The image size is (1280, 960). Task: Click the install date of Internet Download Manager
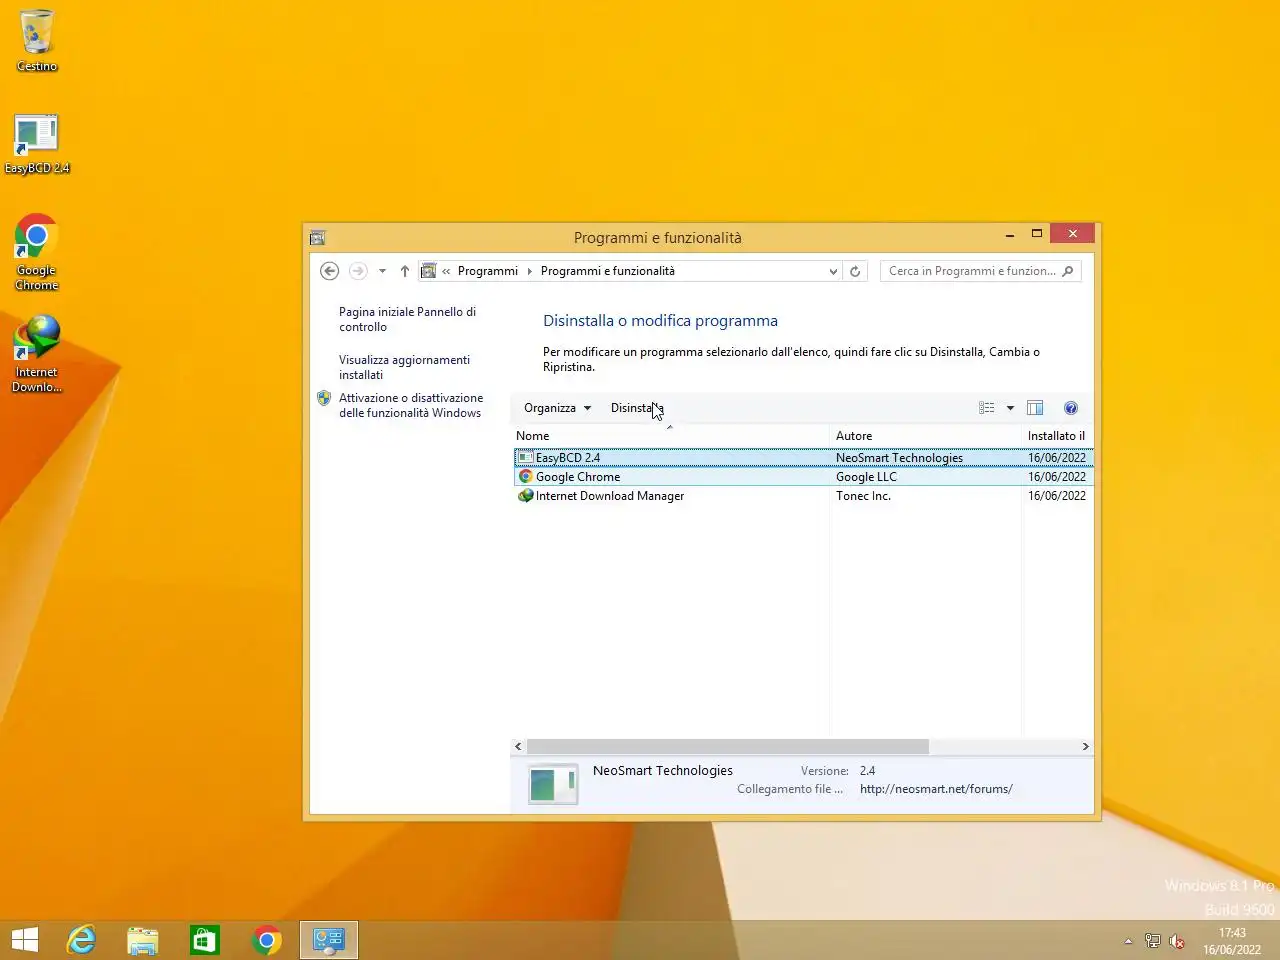click(x=1057, y=496)
